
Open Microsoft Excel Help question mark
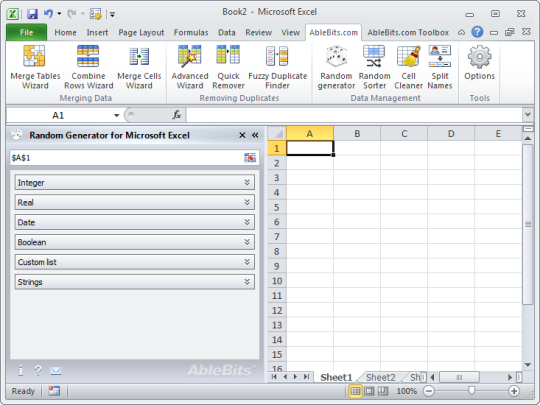click(477, 32)
